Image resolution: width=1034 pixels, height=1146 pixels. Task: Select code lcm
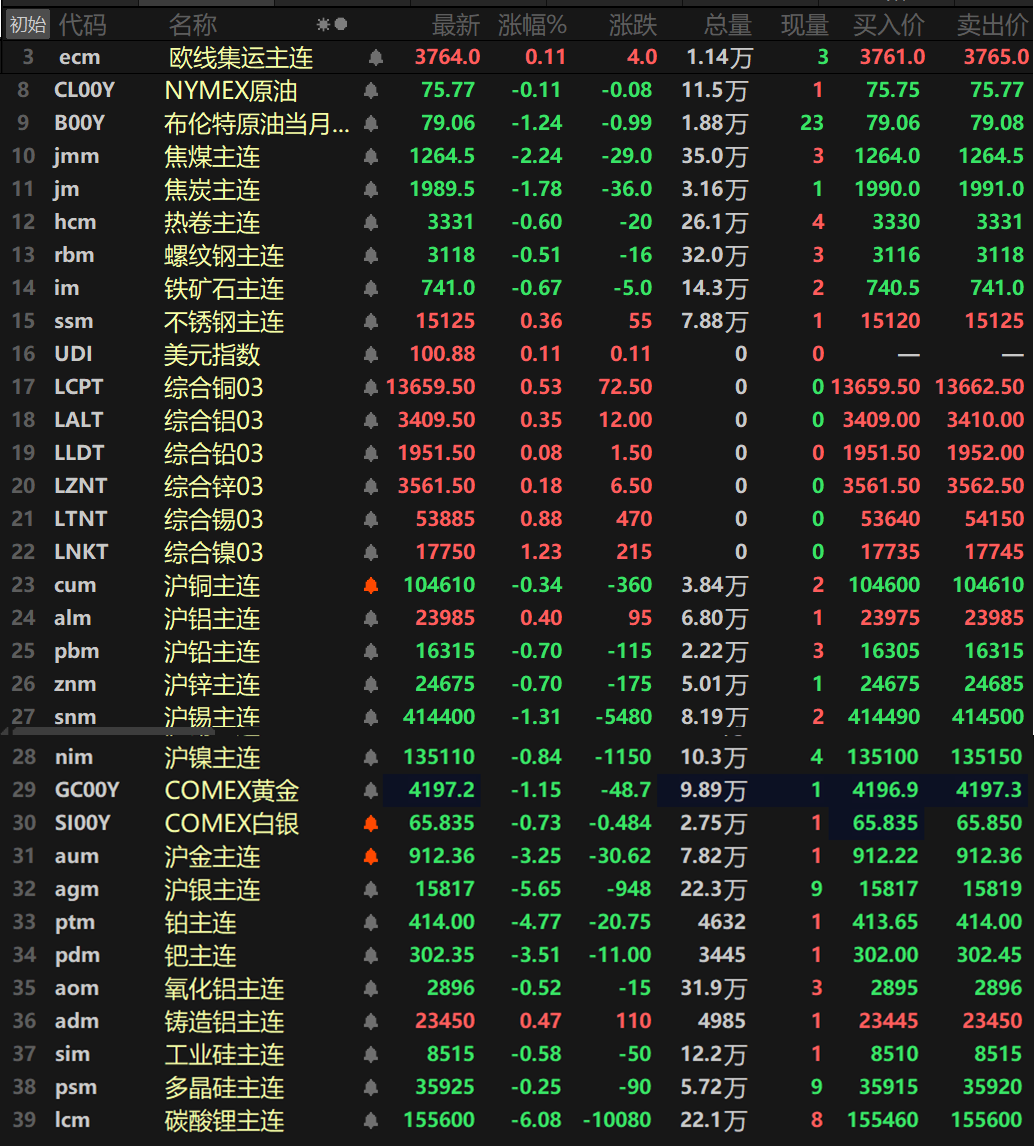(x=72, y=1120)
